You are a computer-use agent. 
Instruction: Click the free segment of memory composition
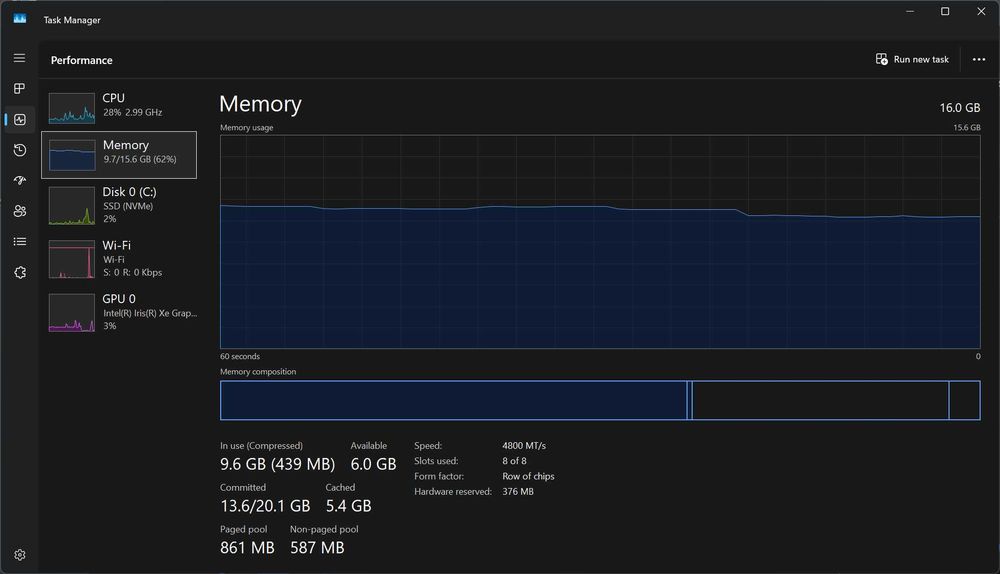click(x=964, y=401)
